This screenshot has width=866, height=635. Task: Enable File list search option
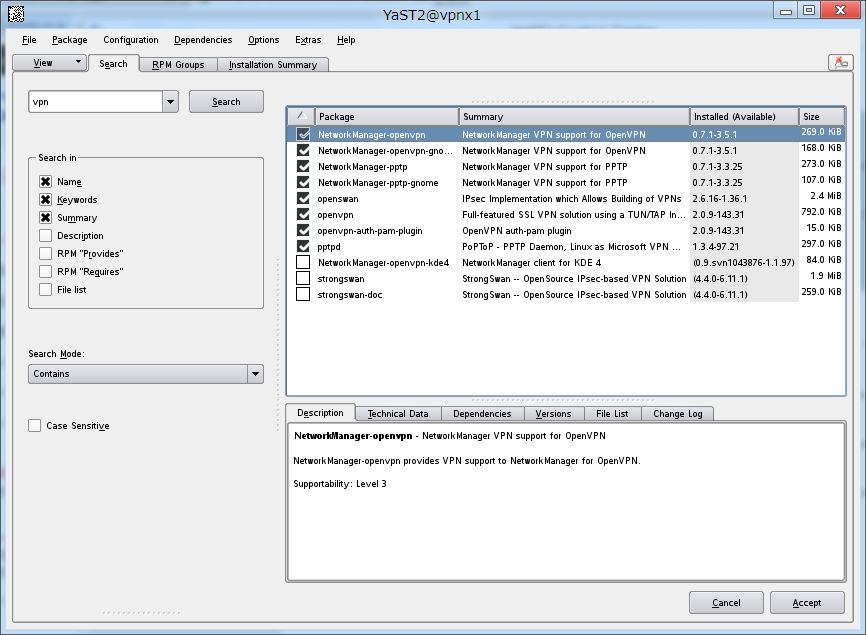(46, 289)
